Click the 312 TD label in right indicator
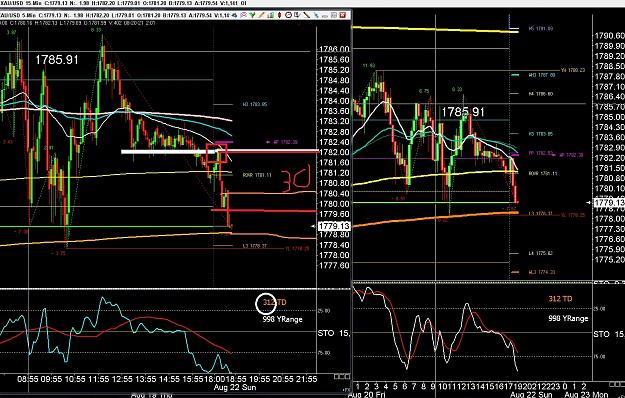Viewport: 625px width, 398px height. 560,299
